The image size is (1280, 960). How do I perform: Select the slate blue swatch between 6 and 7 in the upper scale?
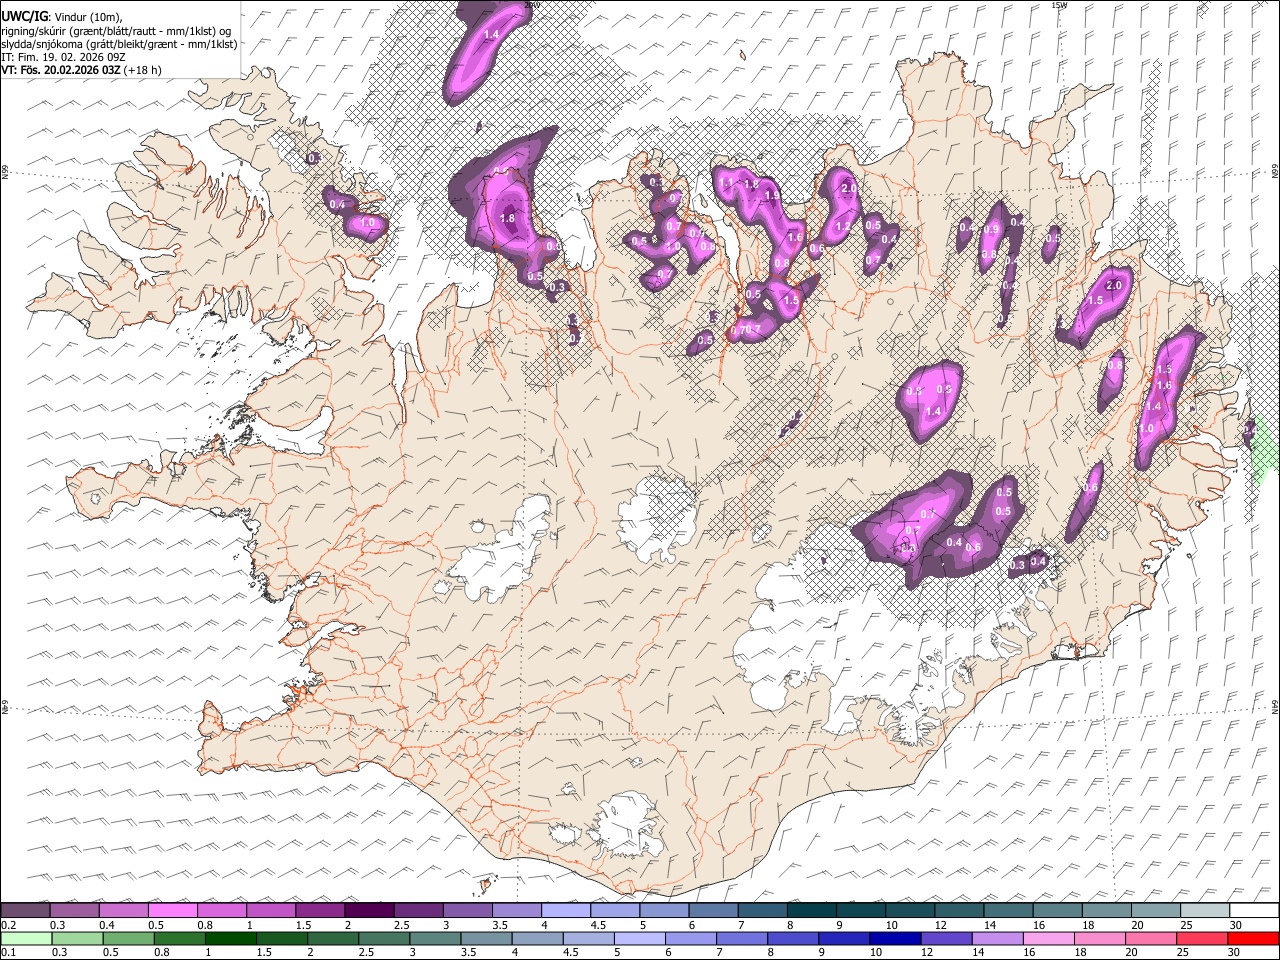[x=713, y=910]
